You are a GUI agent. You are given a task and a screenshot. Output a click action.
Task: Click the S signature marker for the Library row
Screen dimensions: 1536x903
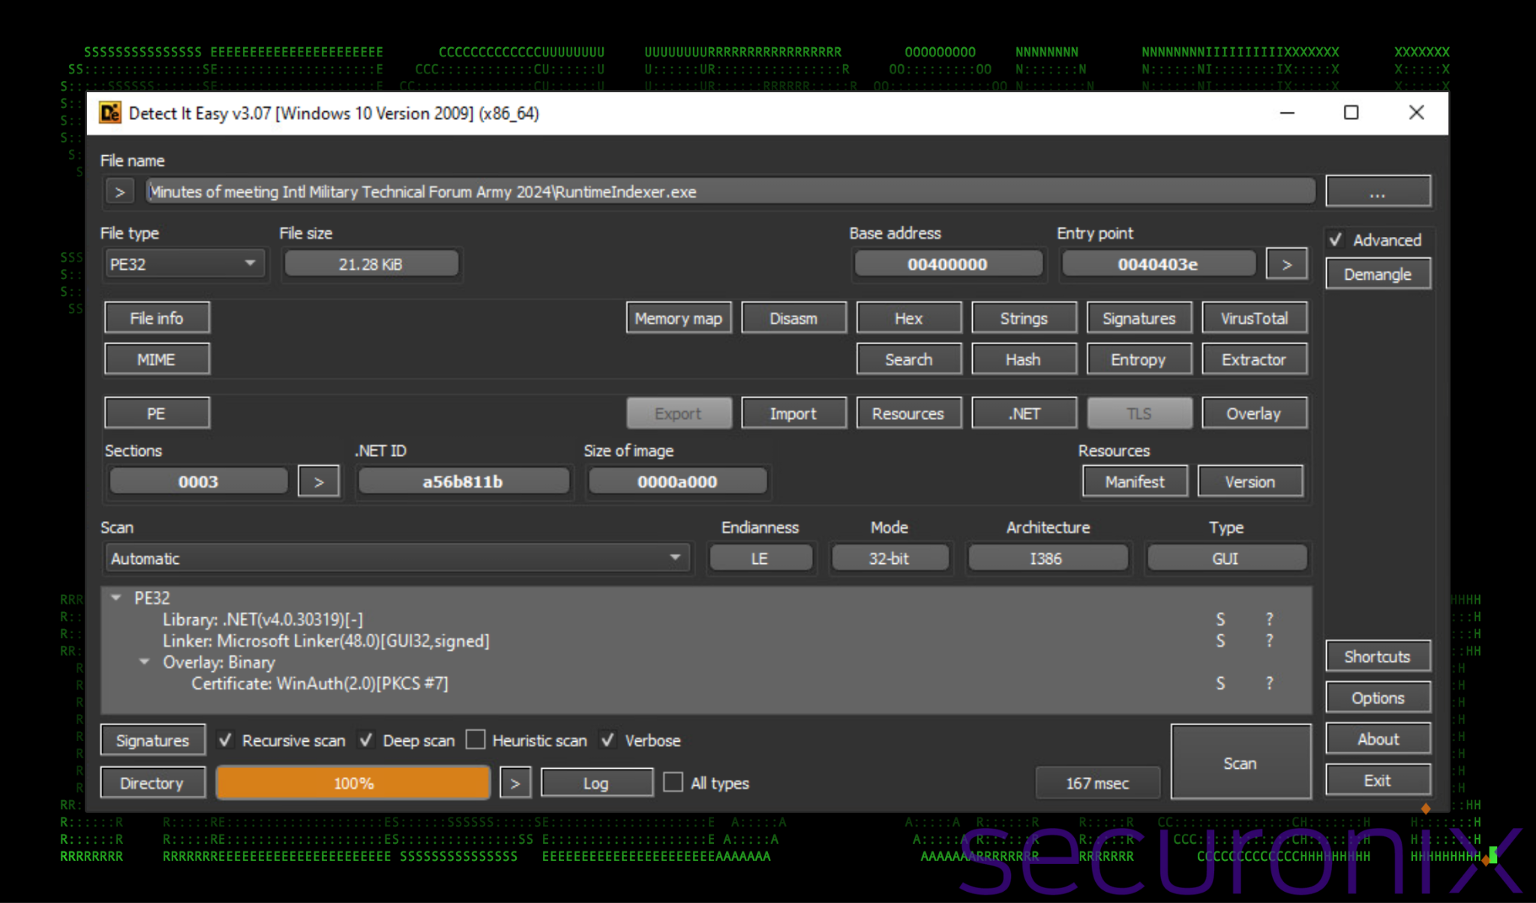tap(1220, 620)
